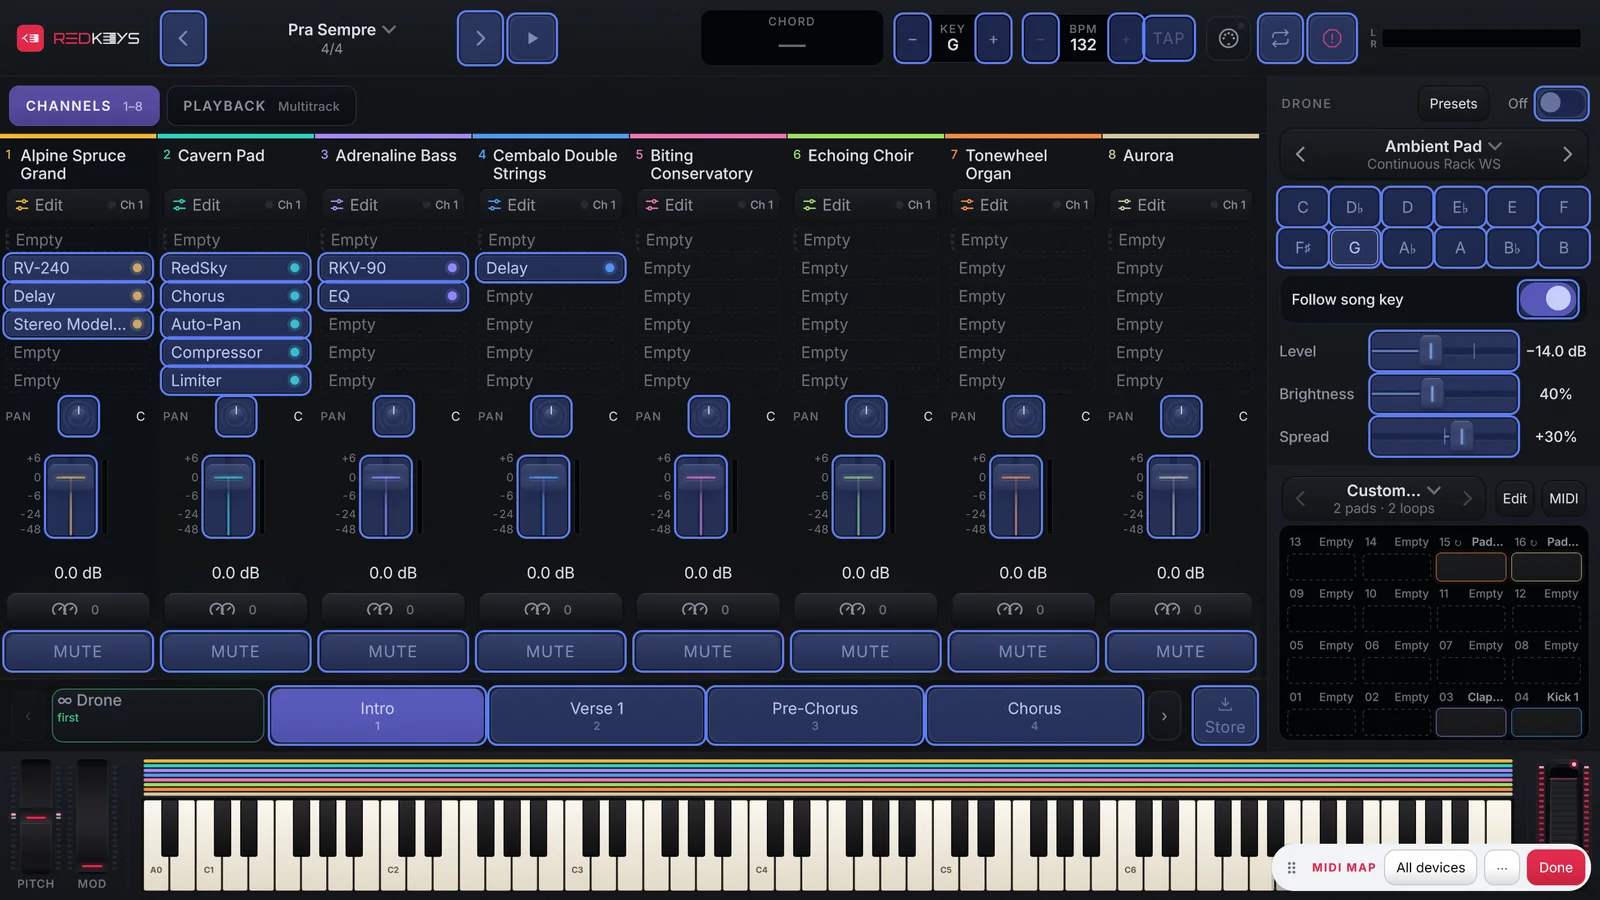Open the metronome dial icon

click(x=1229, y=38)
